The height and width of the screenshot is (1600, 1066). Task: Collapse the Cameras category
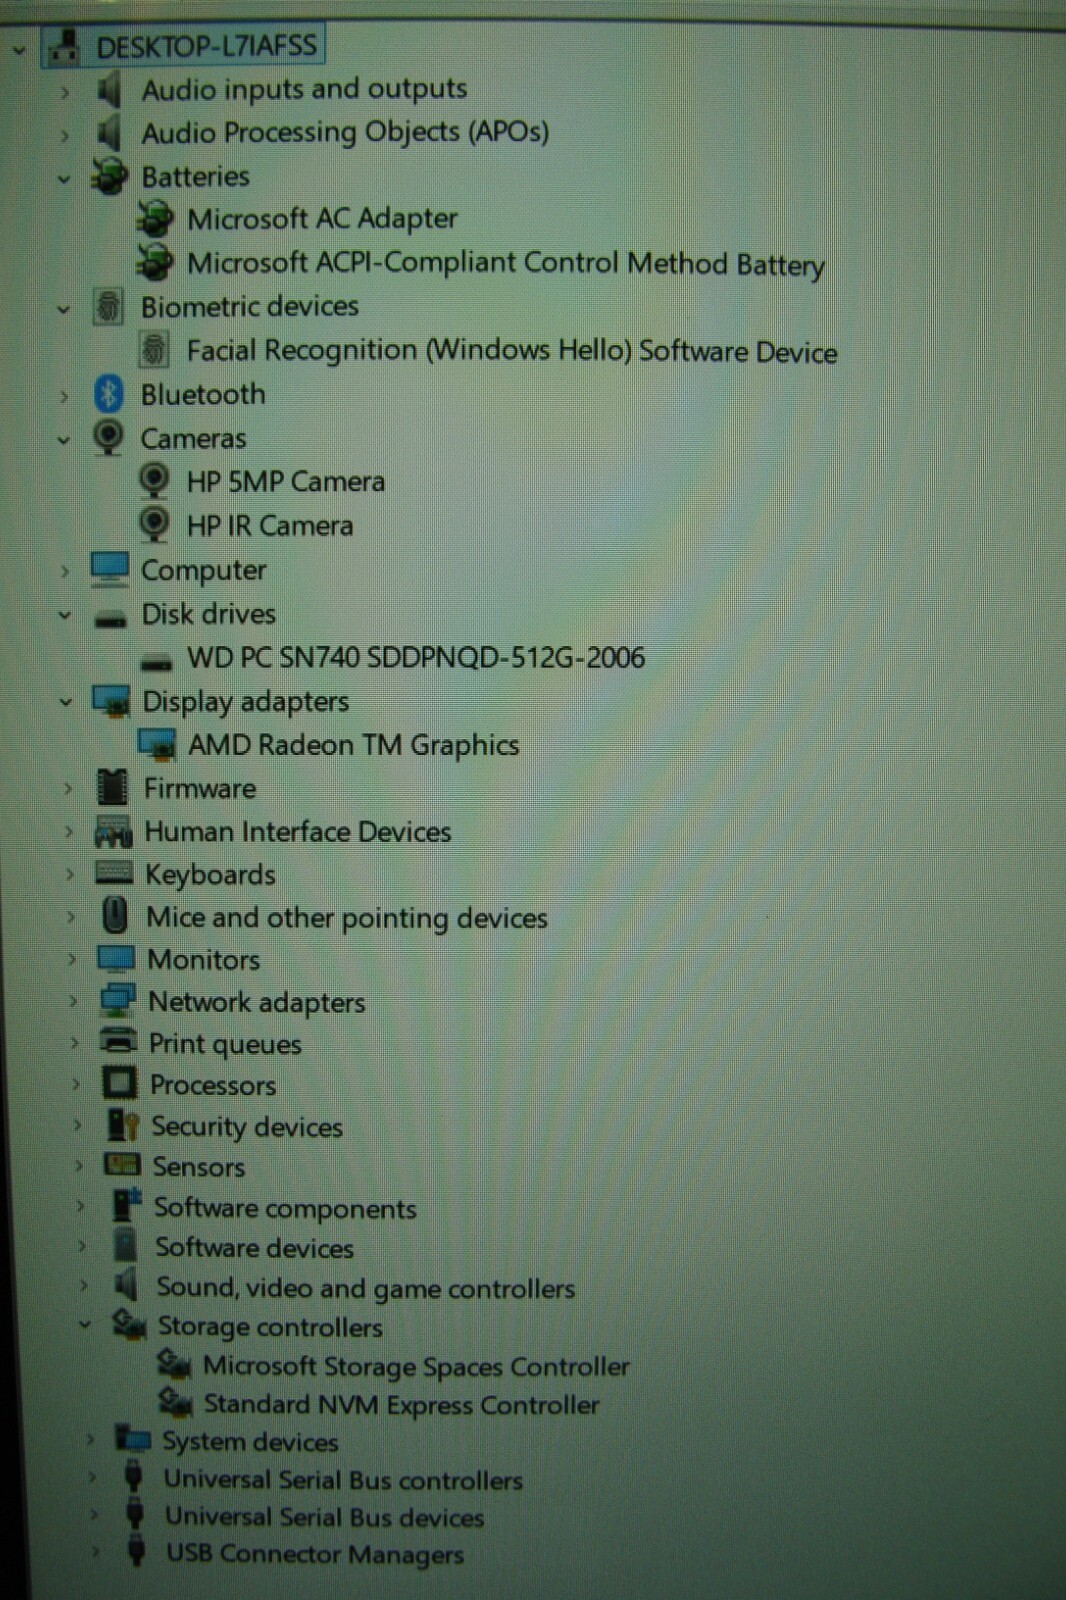(64, 440)
